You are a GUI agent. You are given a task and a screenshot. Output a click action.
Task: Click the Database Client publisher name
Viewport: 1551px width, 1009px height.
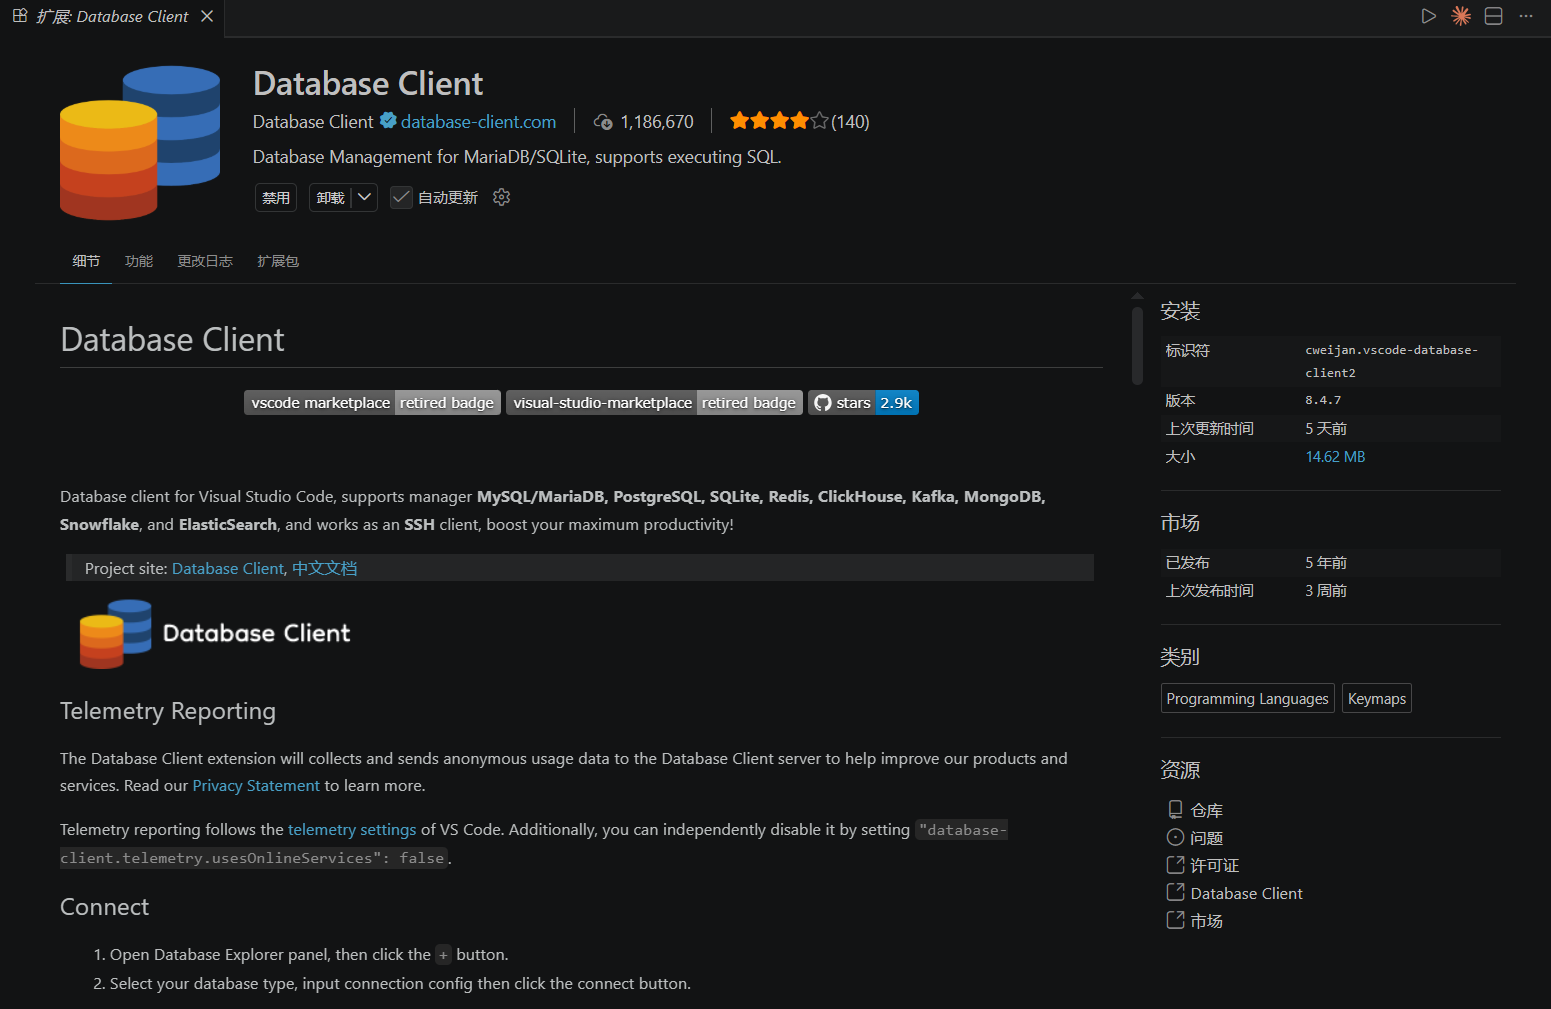313,122
